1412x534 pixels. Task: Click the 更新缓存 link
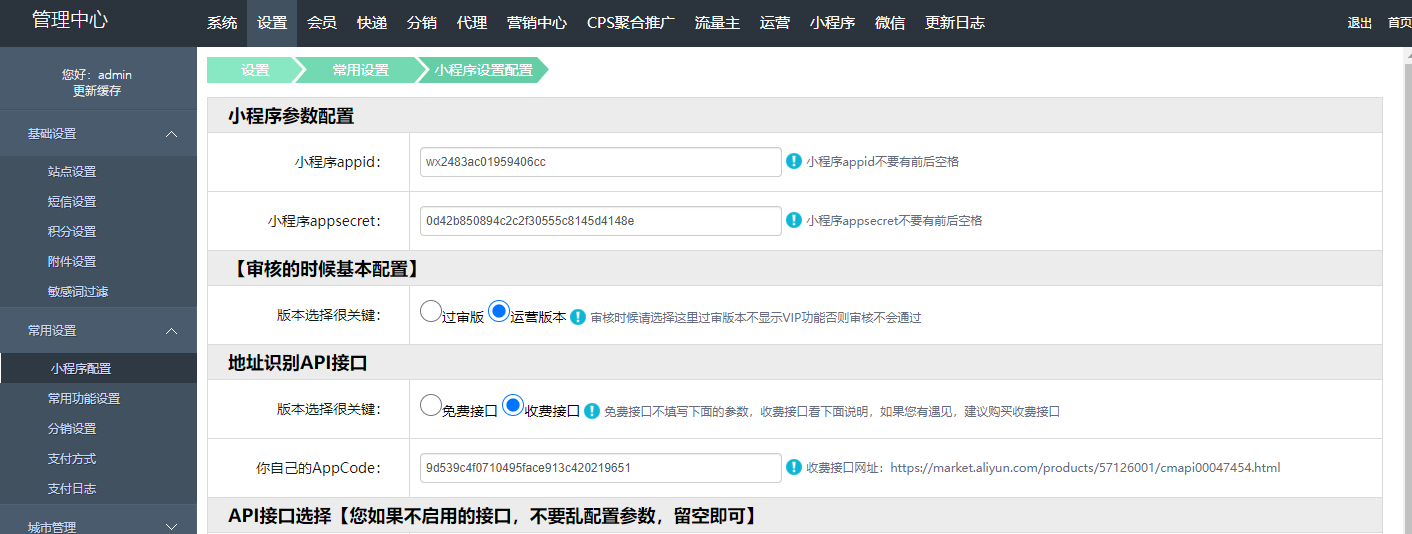[x=97, y=91]
